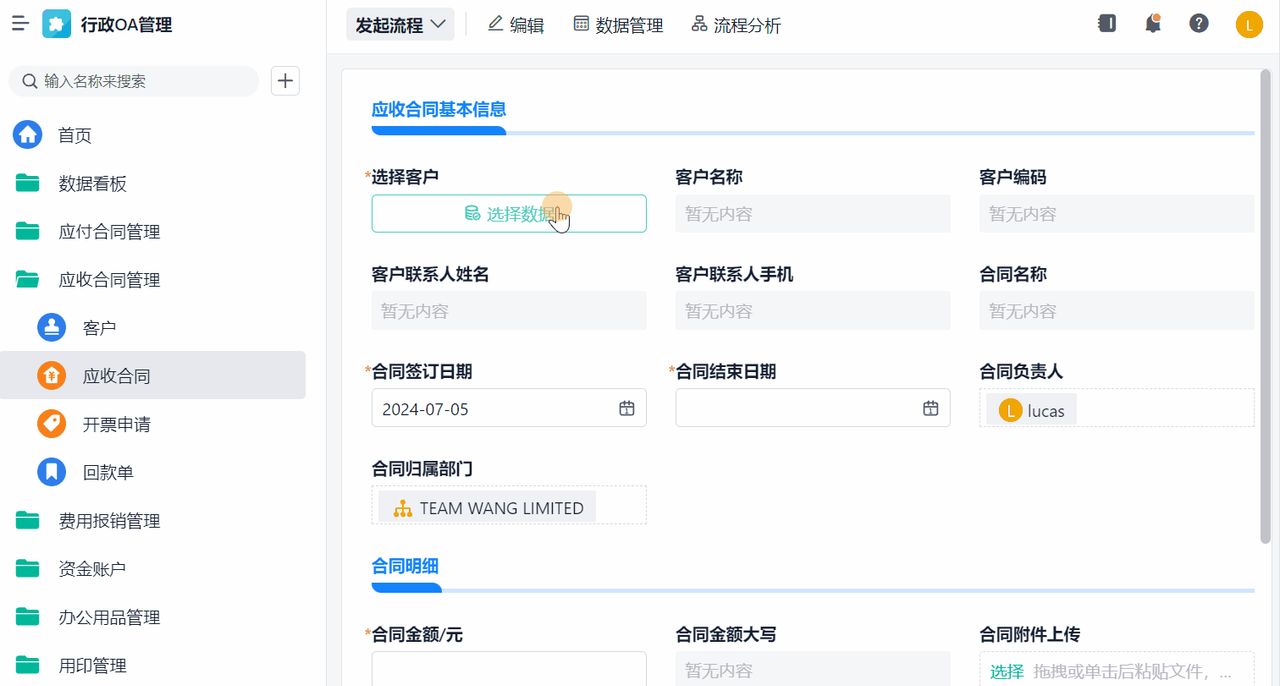Image resolution: width=1280 pixels, height=686 pixels.
Task: Click 选择 to upload a contract attachment
Action: (1005, 671)
